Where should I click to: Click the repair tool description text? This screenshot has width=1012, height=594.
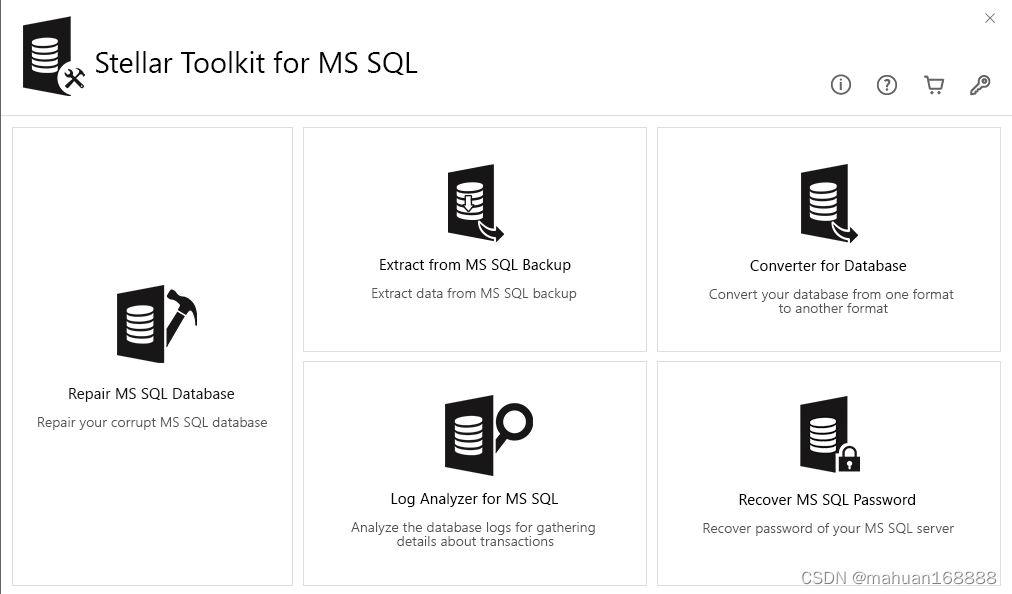coord(151,422)
